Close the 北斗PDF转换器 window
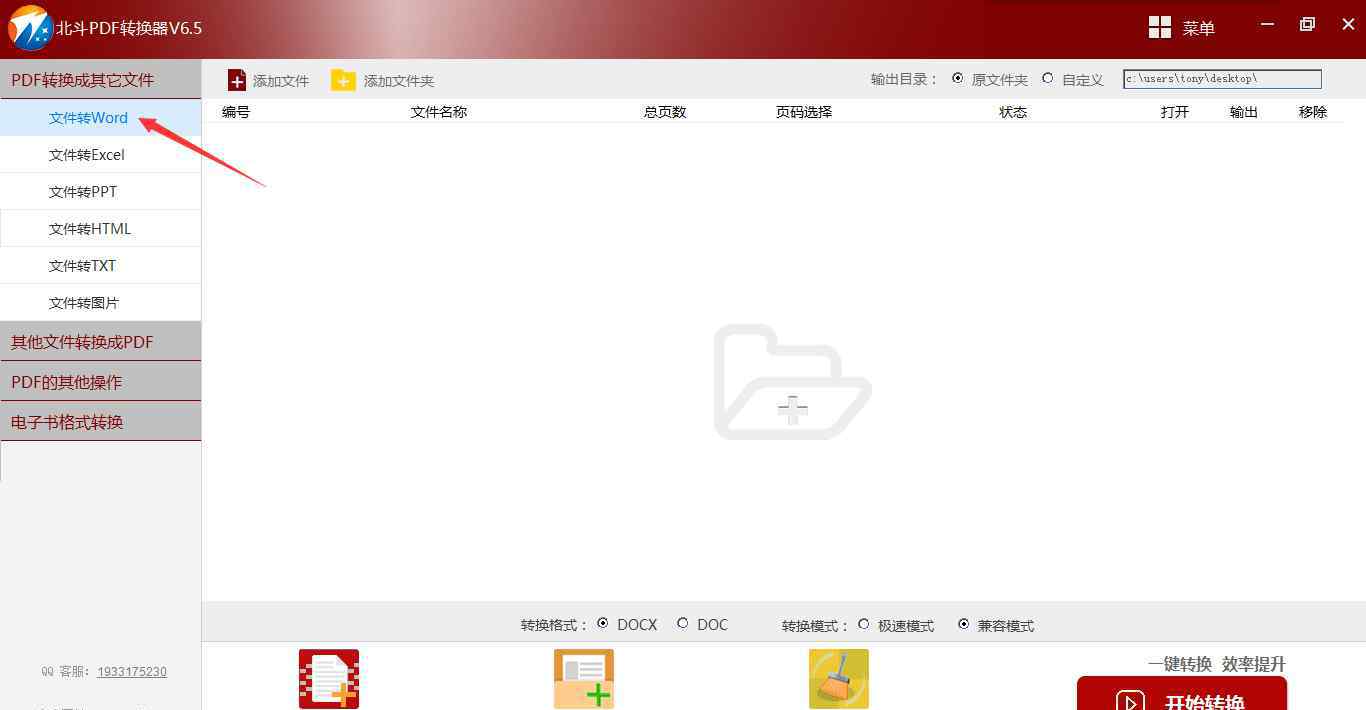Viewport: 1366px width, 710px height. (1348, 25)
